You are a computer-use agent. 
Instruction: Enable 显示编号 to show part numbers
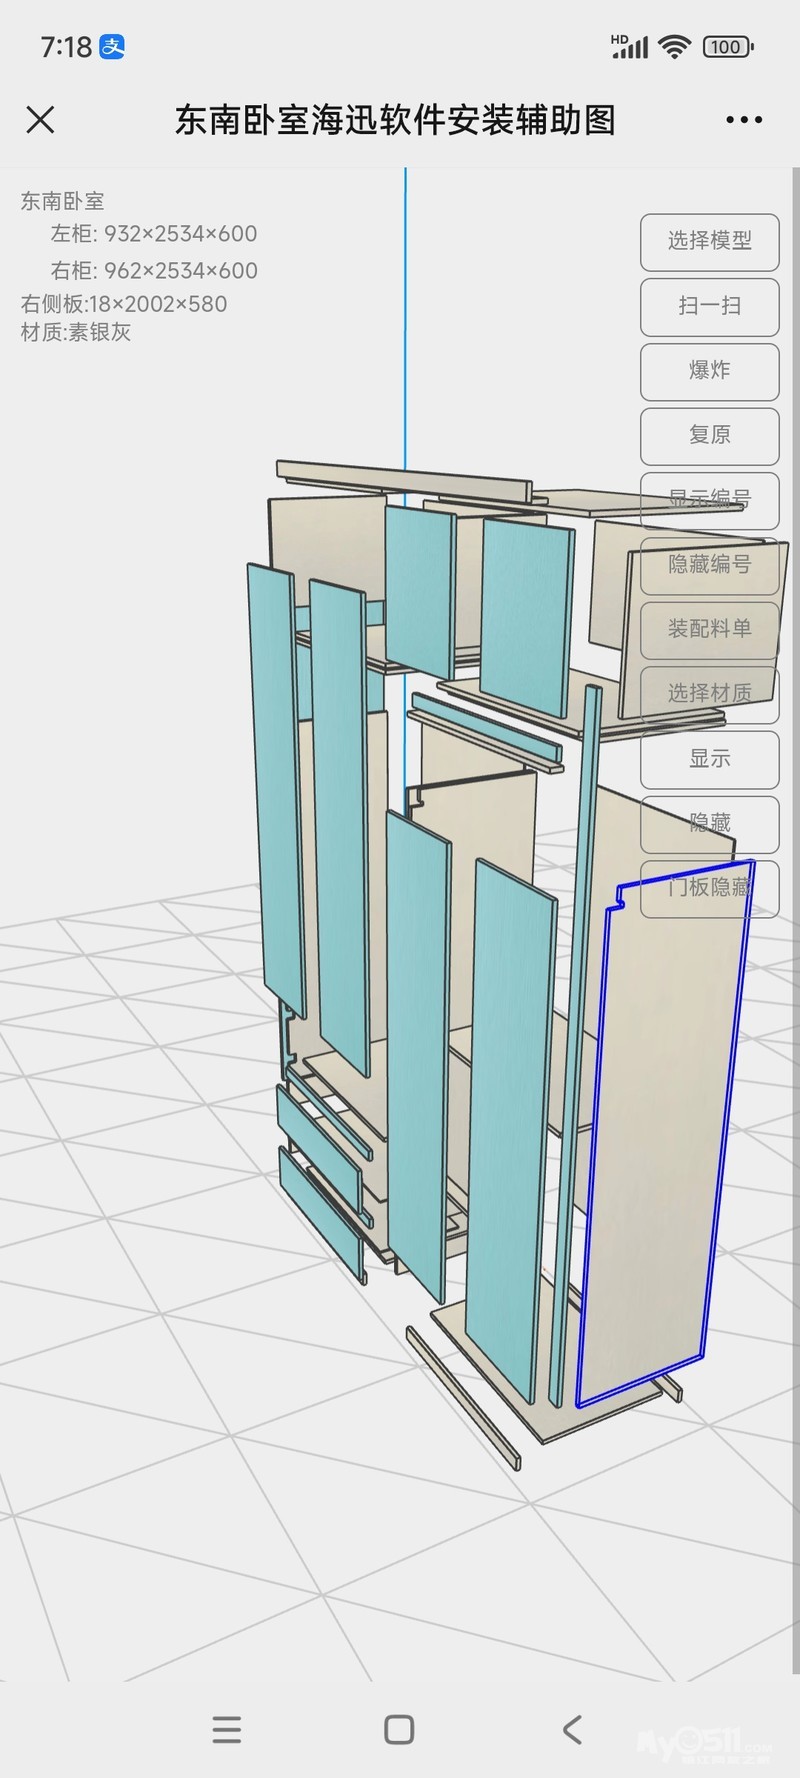coord(709,500)
